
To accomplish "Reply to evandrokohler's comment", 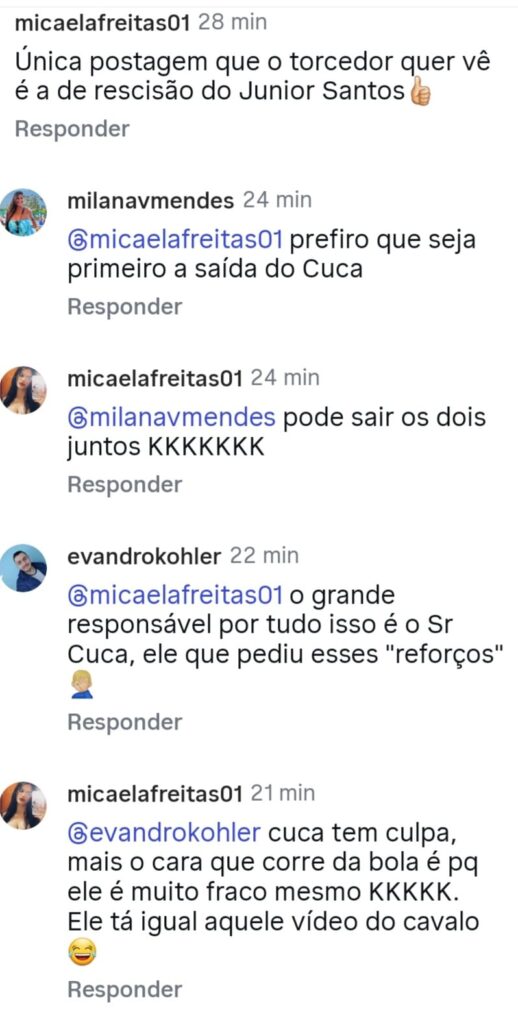I will coord(125,722).
